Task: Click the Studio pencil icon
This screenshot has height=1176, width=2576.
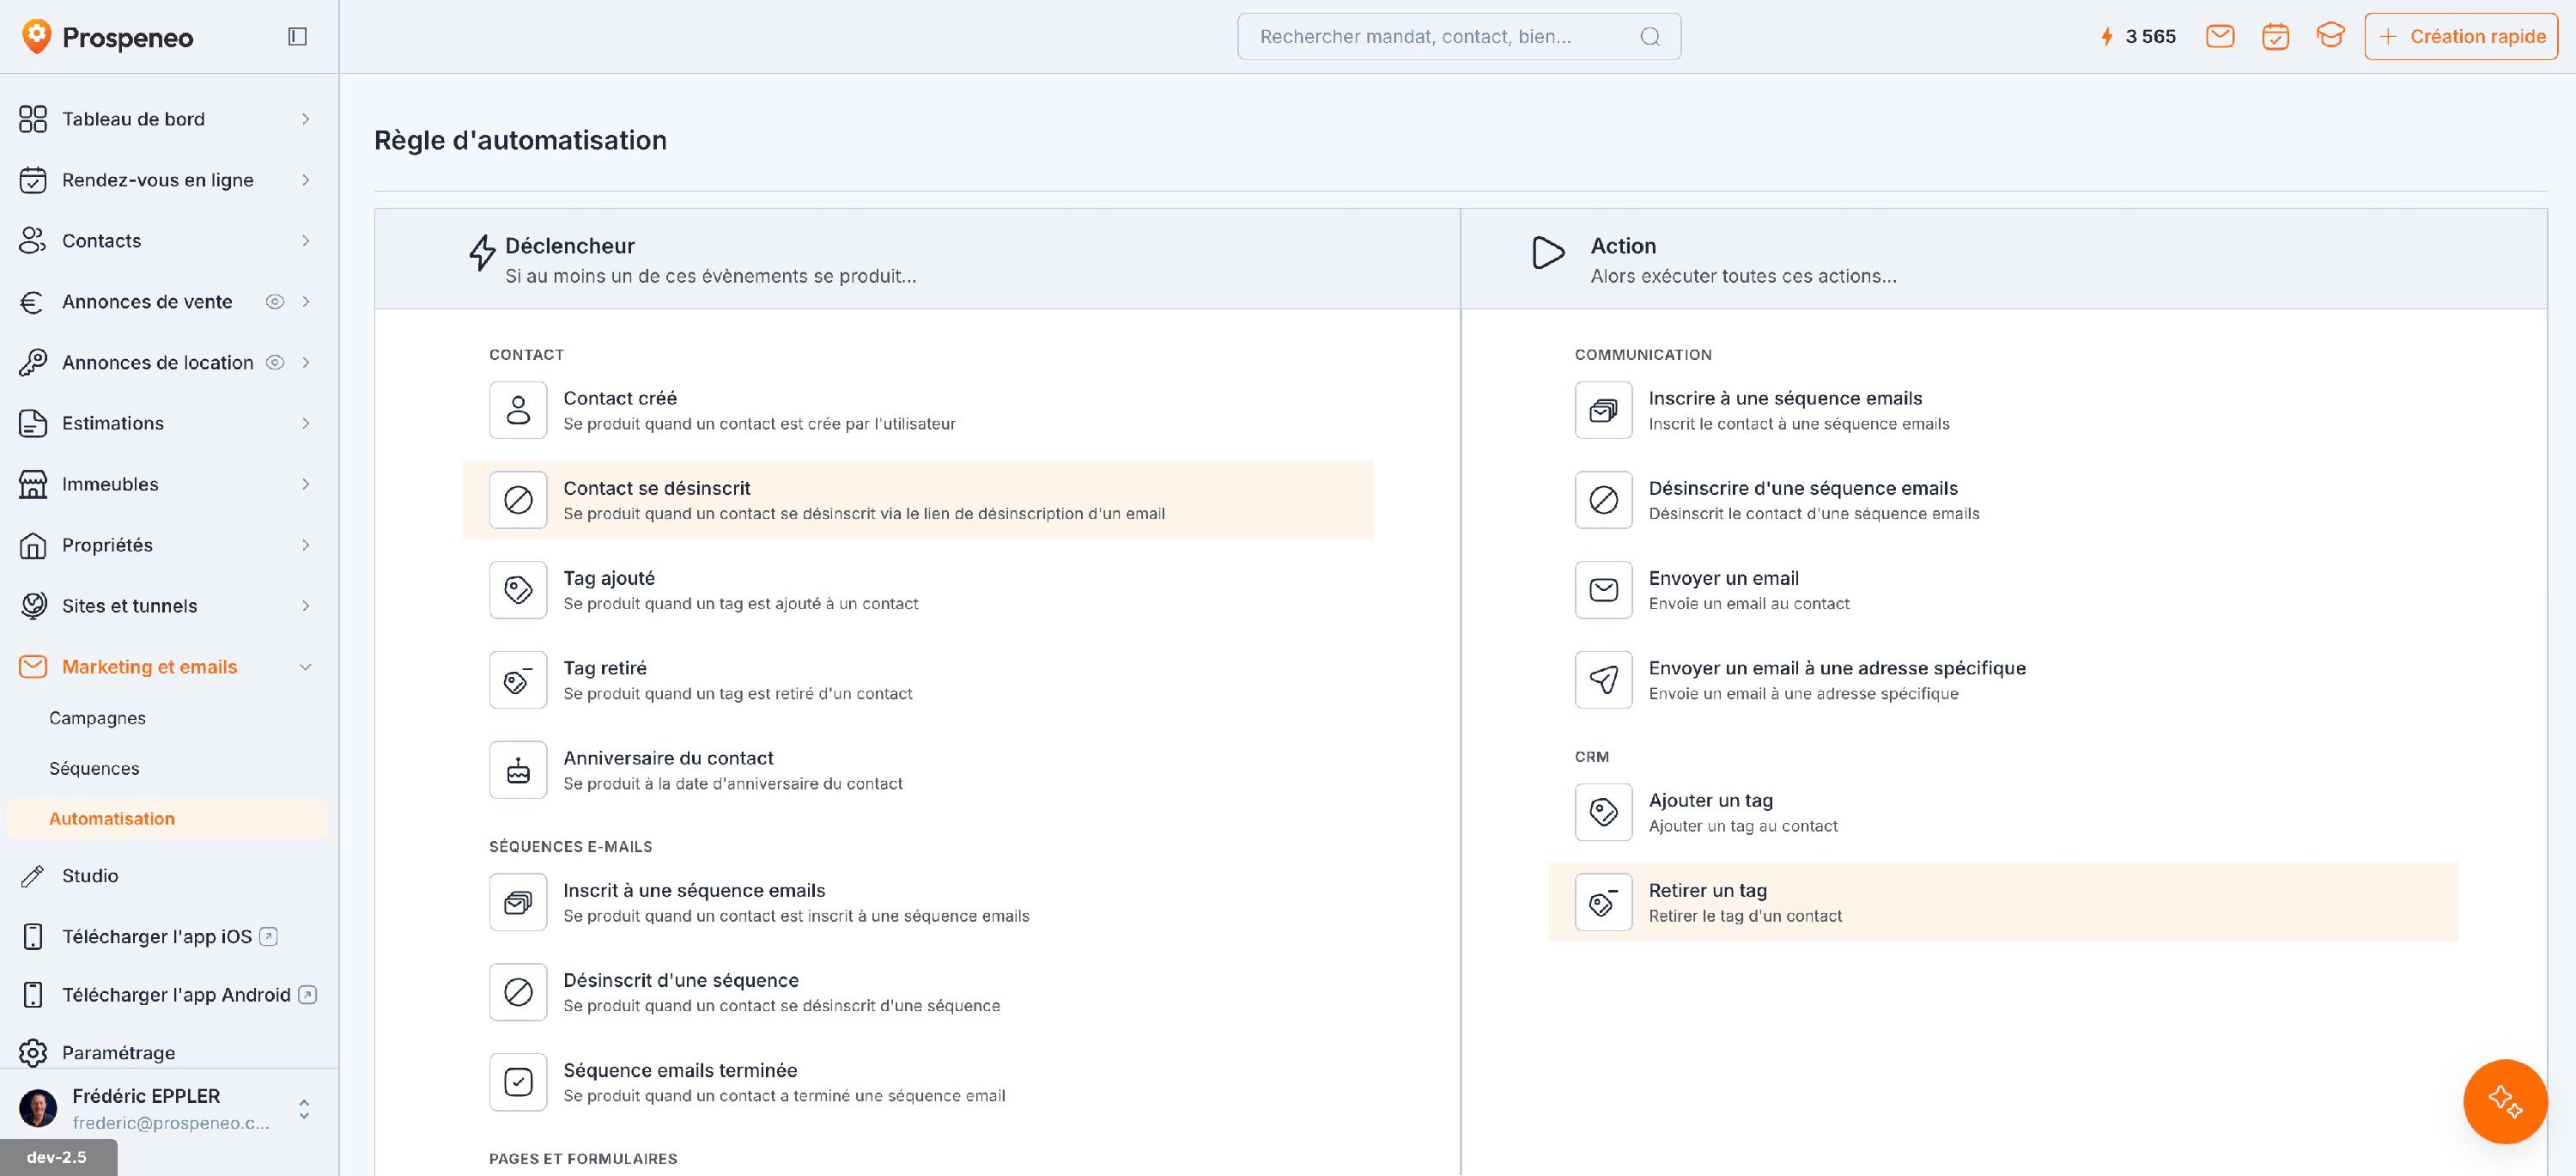Action: pyautogui.click(x=33, y=876)
